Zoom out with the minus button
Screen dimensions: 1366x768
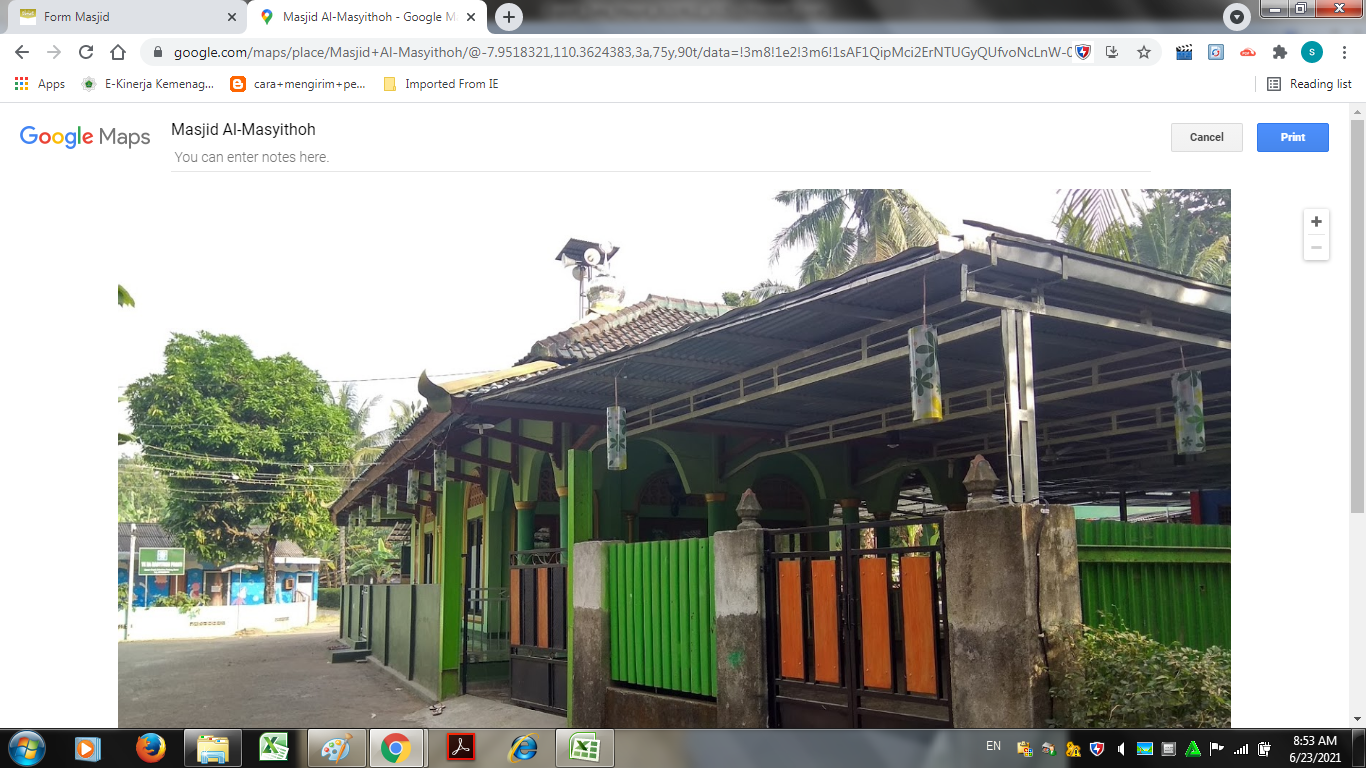point(1316,247)
